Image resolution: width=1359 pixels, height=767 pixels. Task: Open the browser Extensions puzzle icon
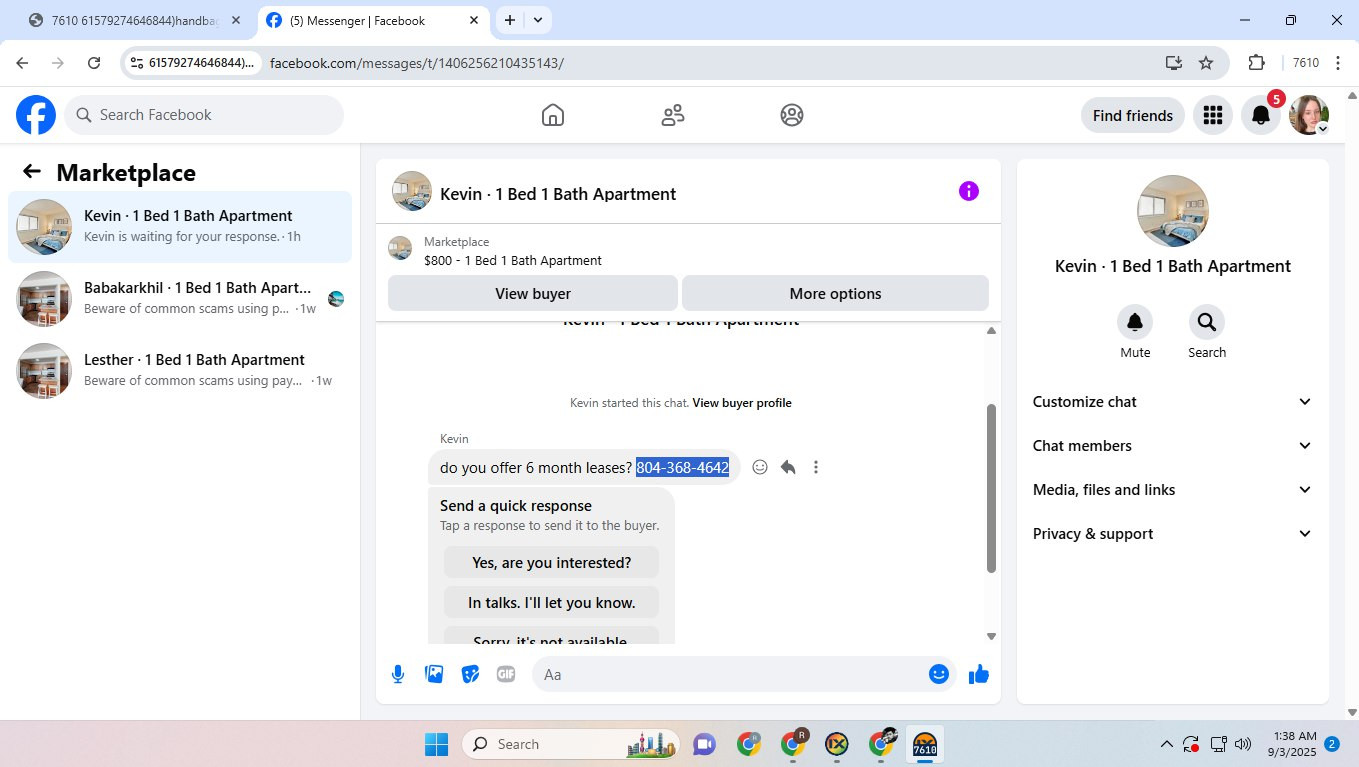(1257, 63)
